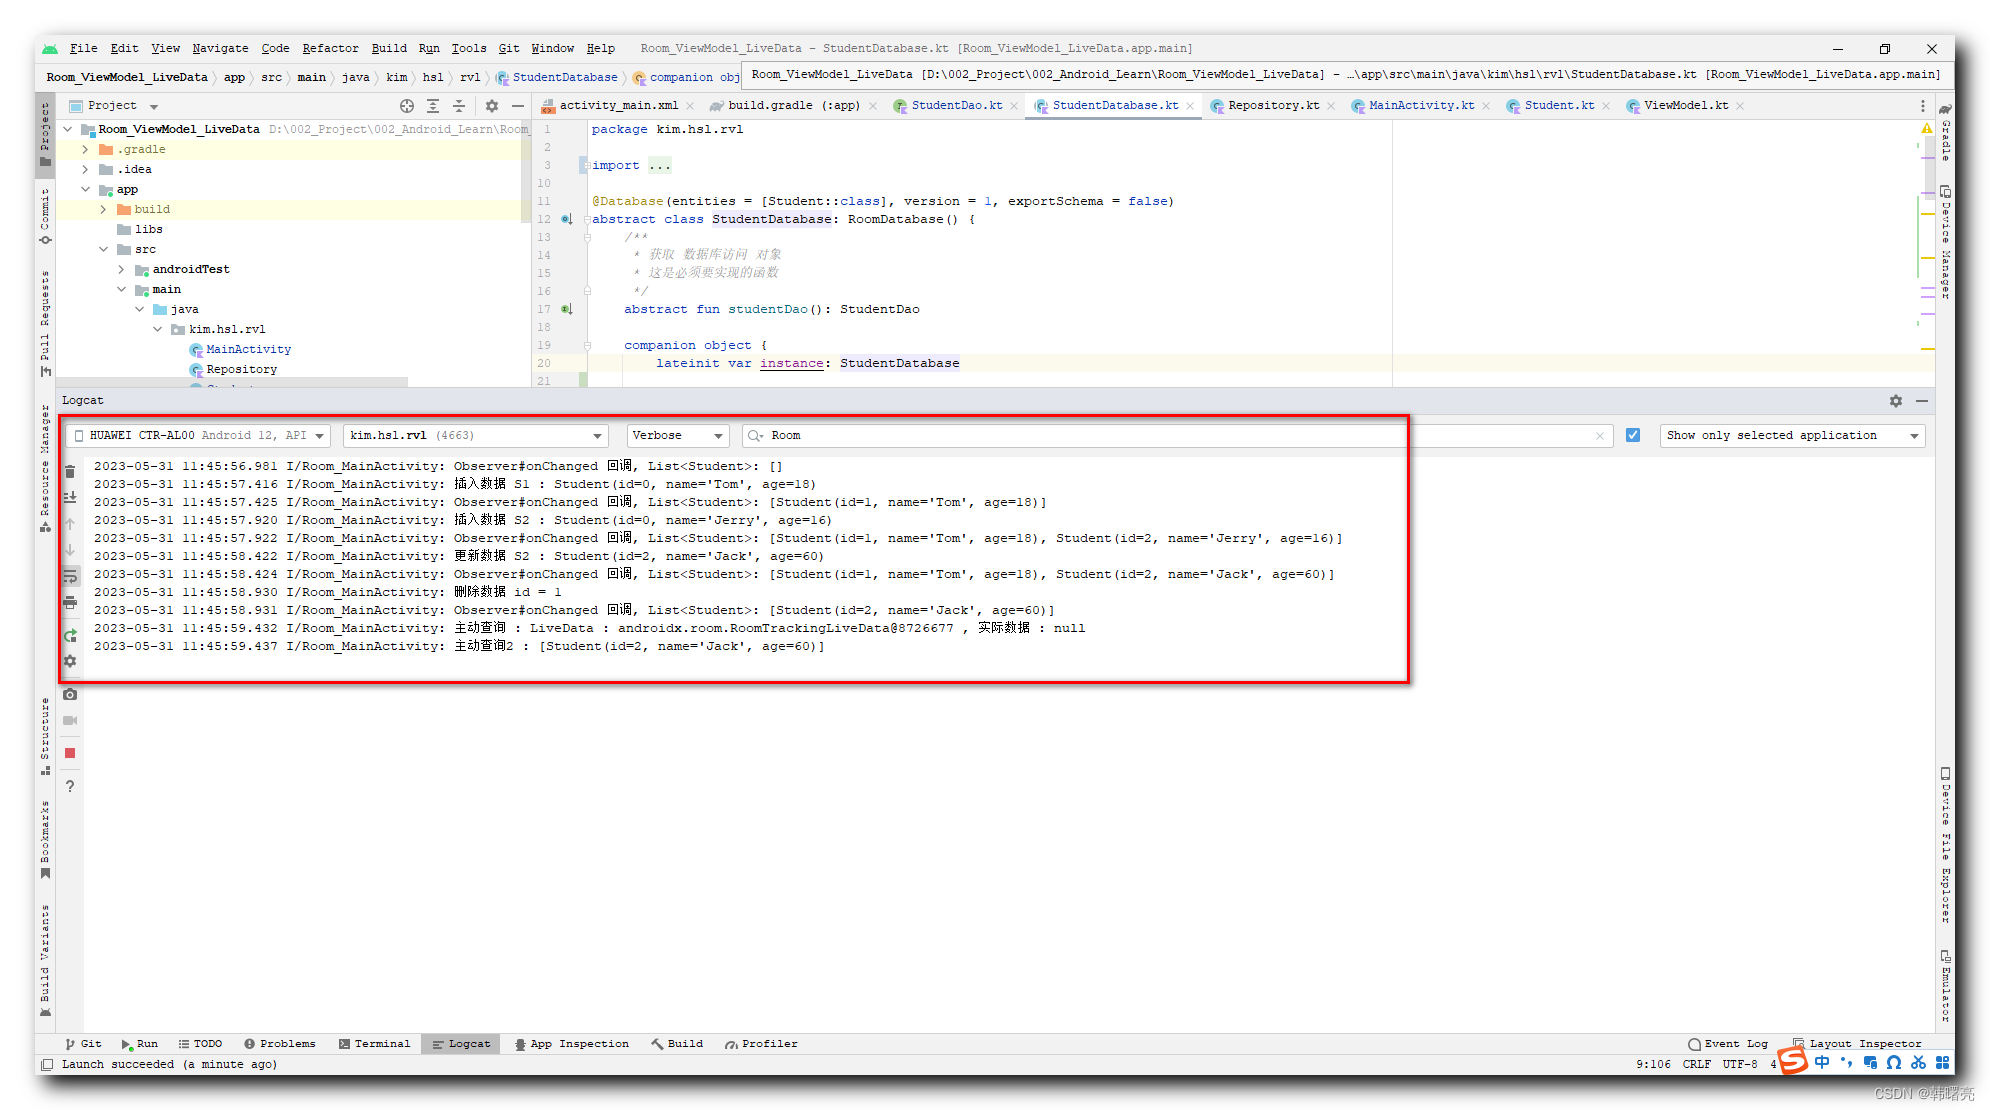
Task: Toggle regex checkbox next to search field
Action: [x=1632, y=435]
